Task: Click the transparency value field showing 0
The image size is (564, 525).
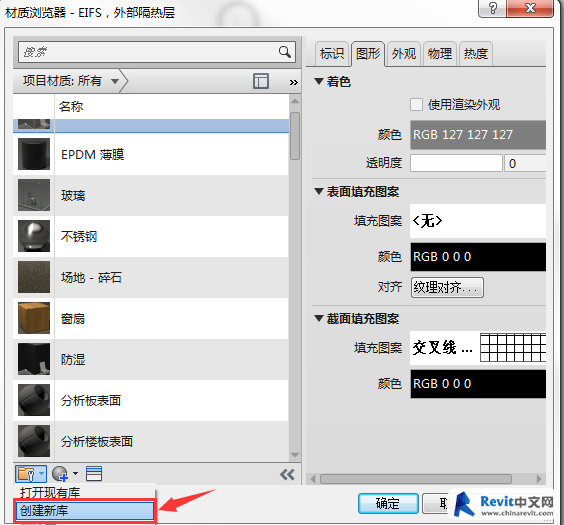Action: [x=525, y=163]
